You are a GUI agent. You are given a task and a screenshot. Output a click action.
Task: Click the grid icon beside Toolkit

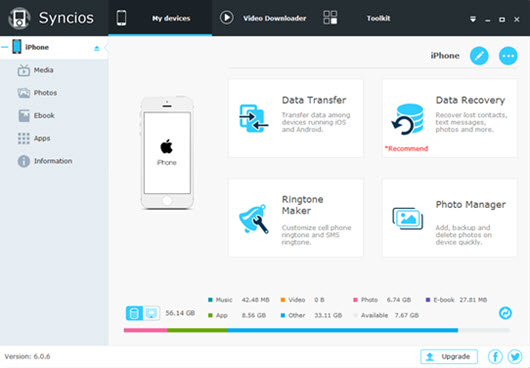click(x=330, y=18)
